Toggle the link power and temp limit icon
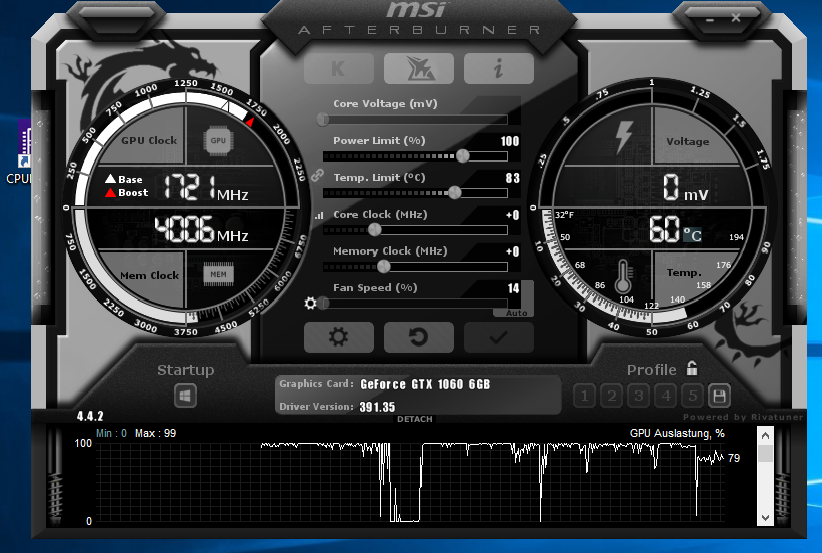 (317, 176)
